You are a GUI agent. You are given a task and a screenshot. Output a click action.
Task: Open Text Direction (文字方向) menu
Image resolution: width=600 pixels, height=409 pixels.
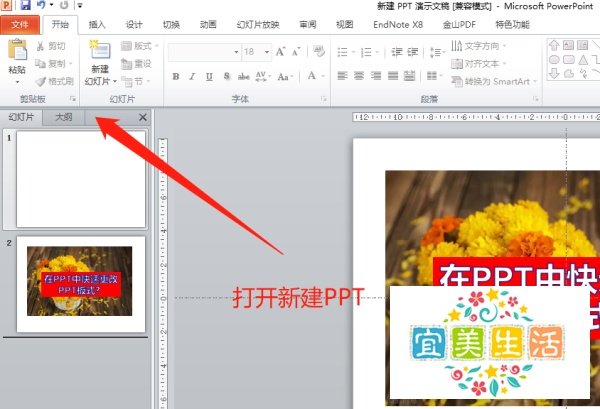pos(478,46)
